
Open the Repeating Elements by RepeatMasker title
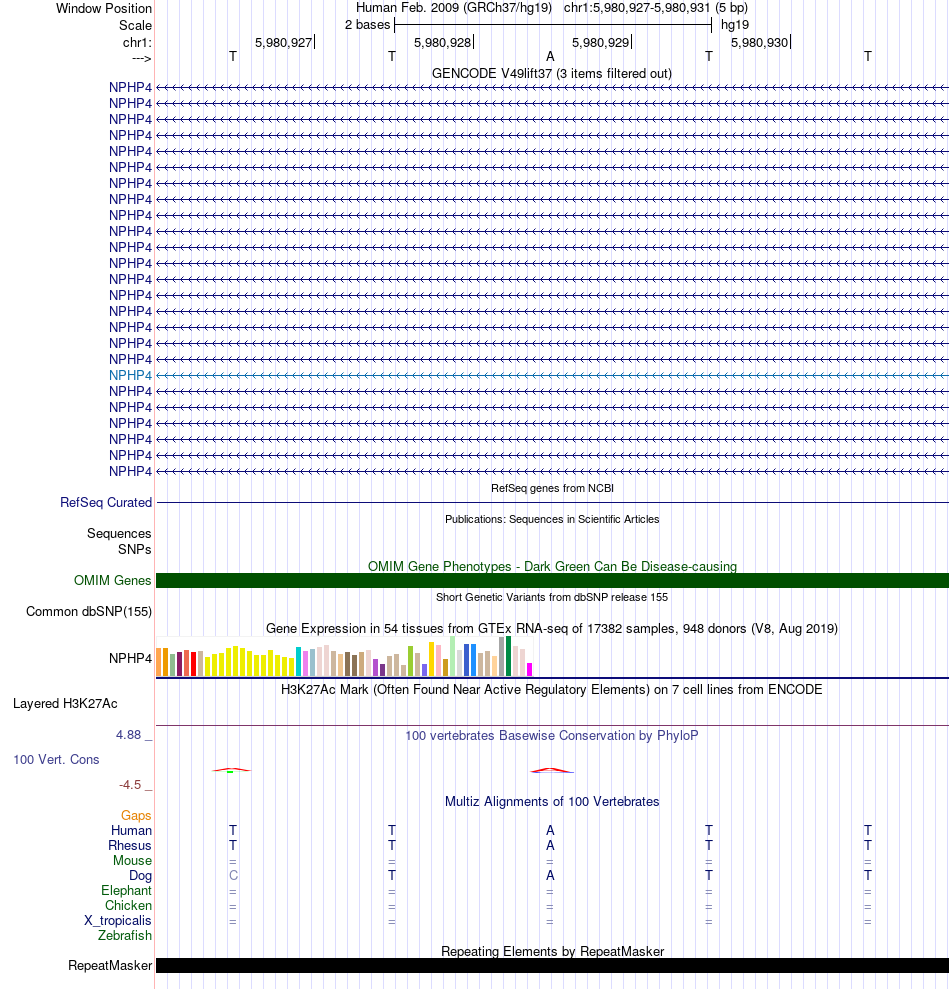click(x=552, y=952)
